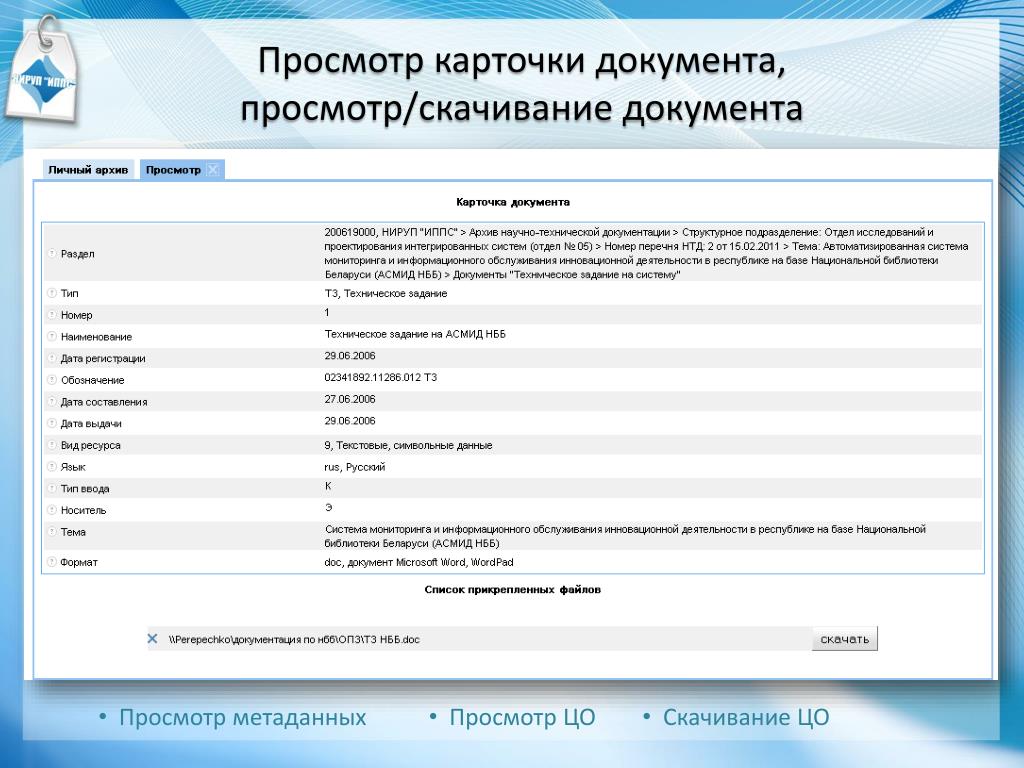Screen dimensions: 1024x768
Task: Click the compilation date 27.06.2006
Action: pos(350,399)
